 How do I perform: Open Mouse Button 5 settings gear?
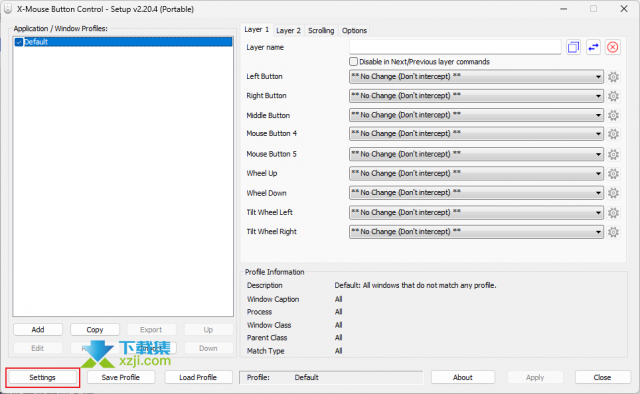tap(613, 154)
